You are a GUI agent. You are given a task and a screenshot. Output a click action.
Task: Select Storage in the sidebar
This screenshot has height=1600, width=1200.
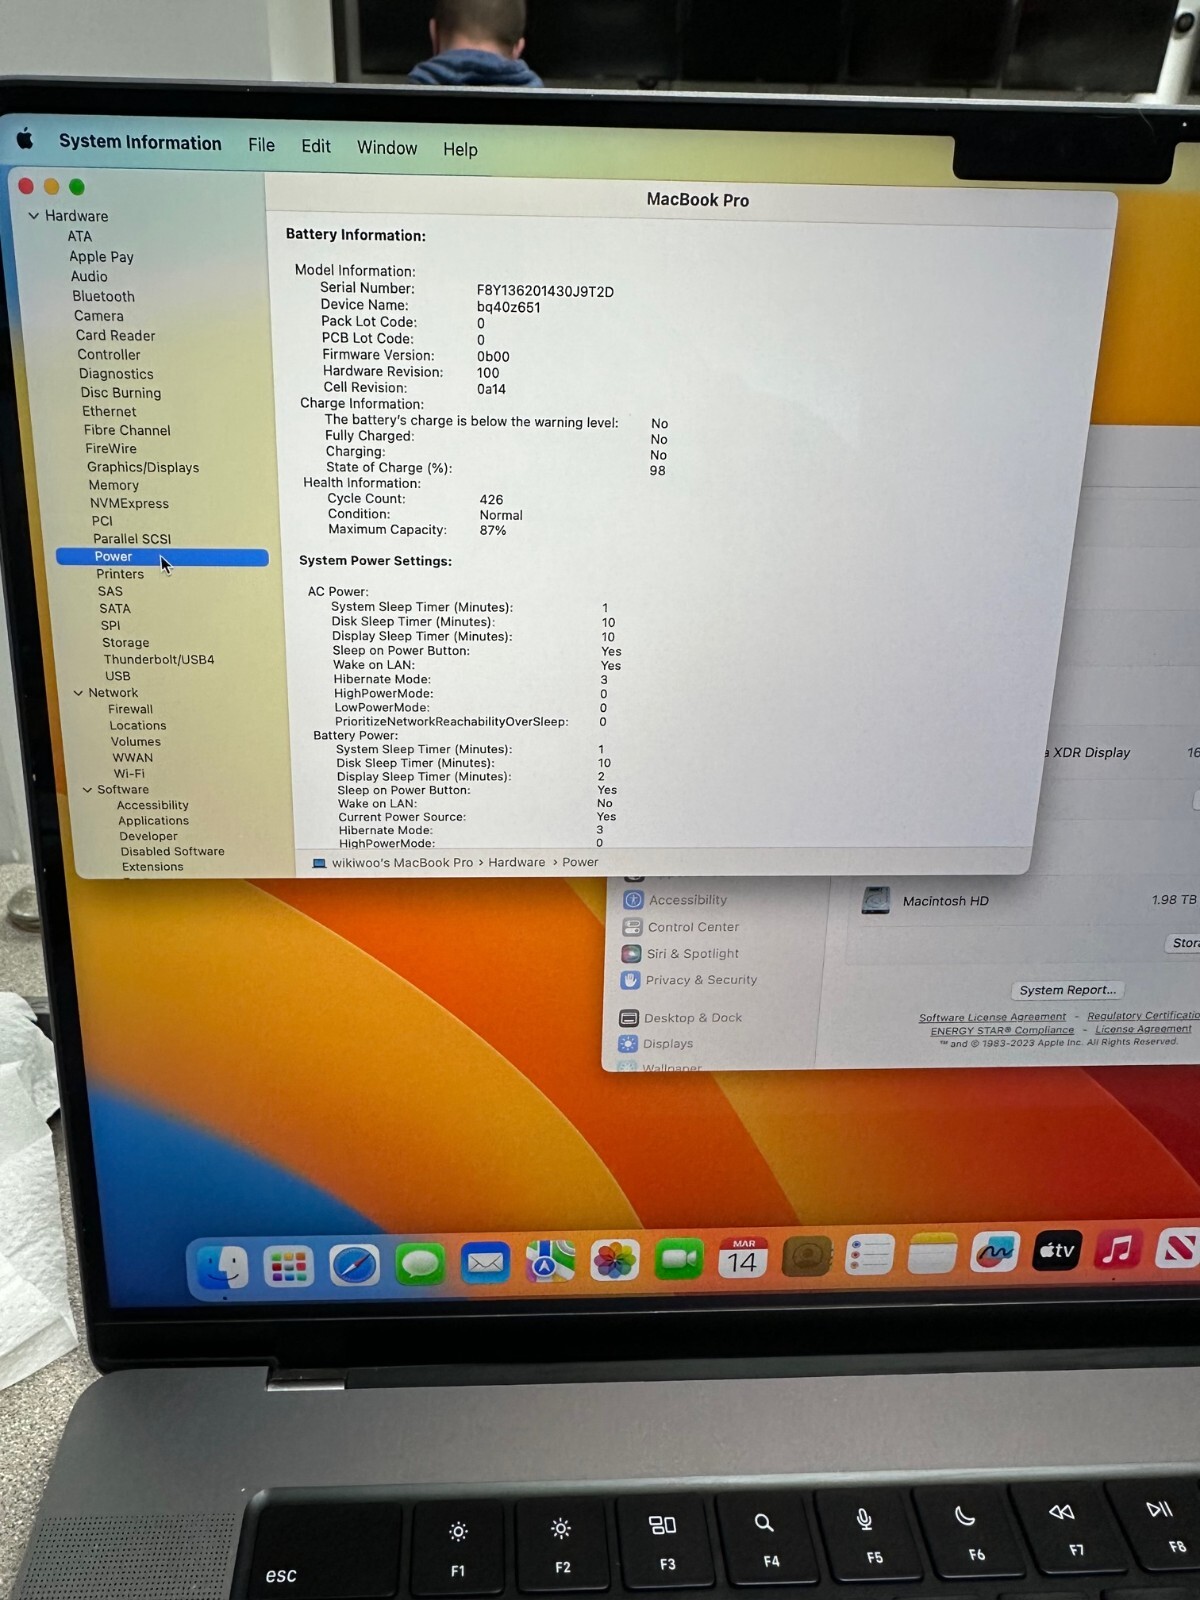point(125,643)
